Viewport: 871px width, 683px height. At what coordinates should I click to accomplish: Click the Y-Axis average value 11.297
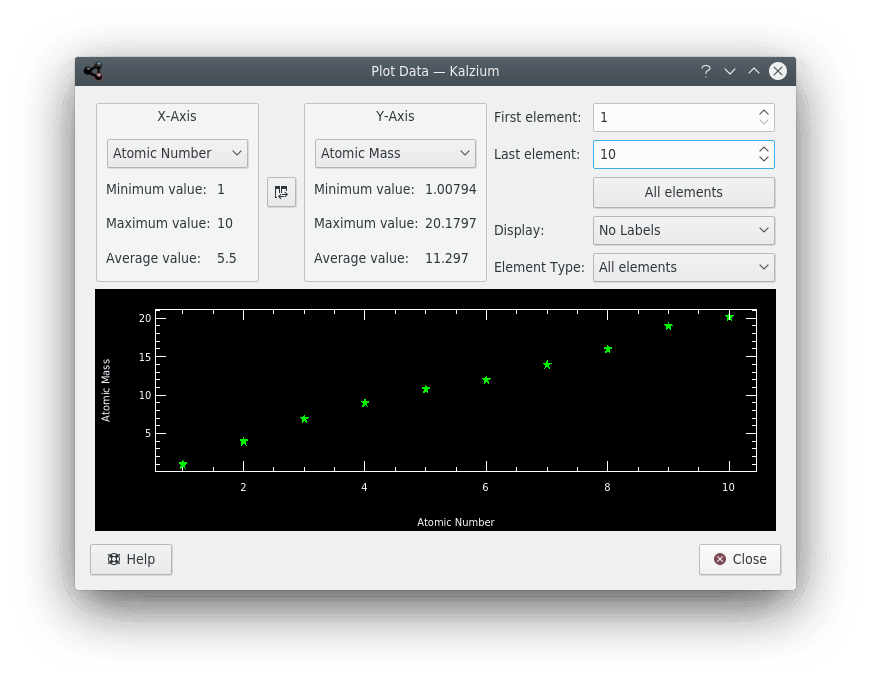[x=447, y=258]
